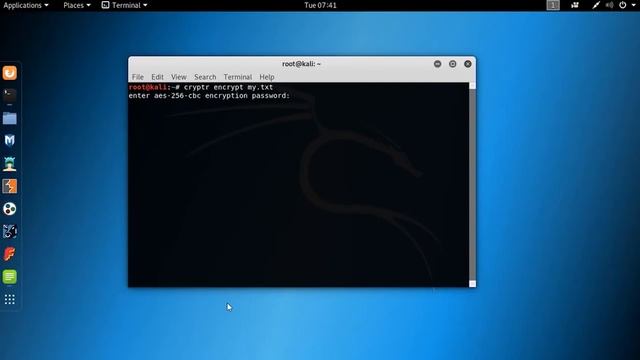Open Help menu in terminal
Image resolution: width=640 pixels, height=360 pixels.
tap(267, 77)
